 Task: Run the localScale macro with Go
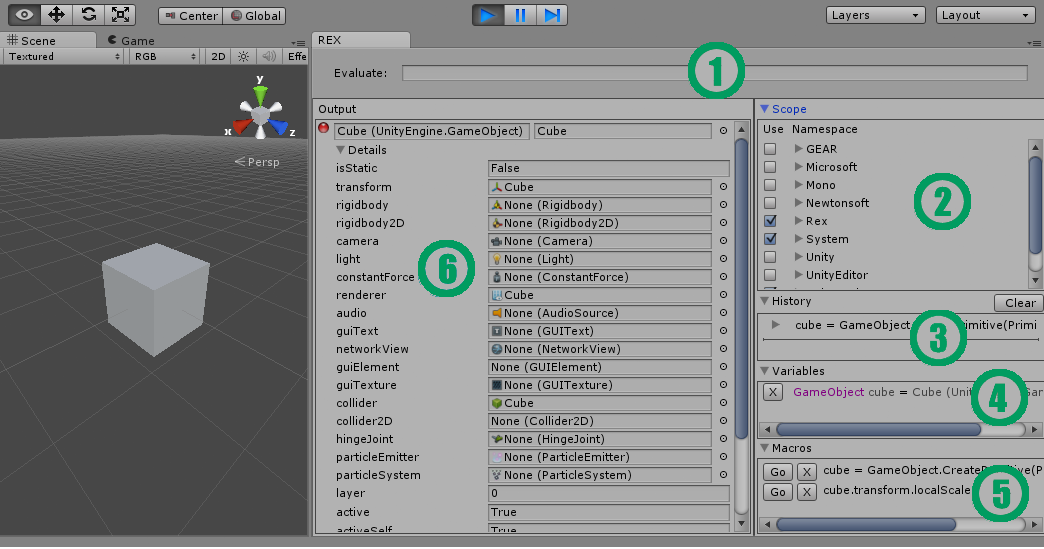click(778, 492)
